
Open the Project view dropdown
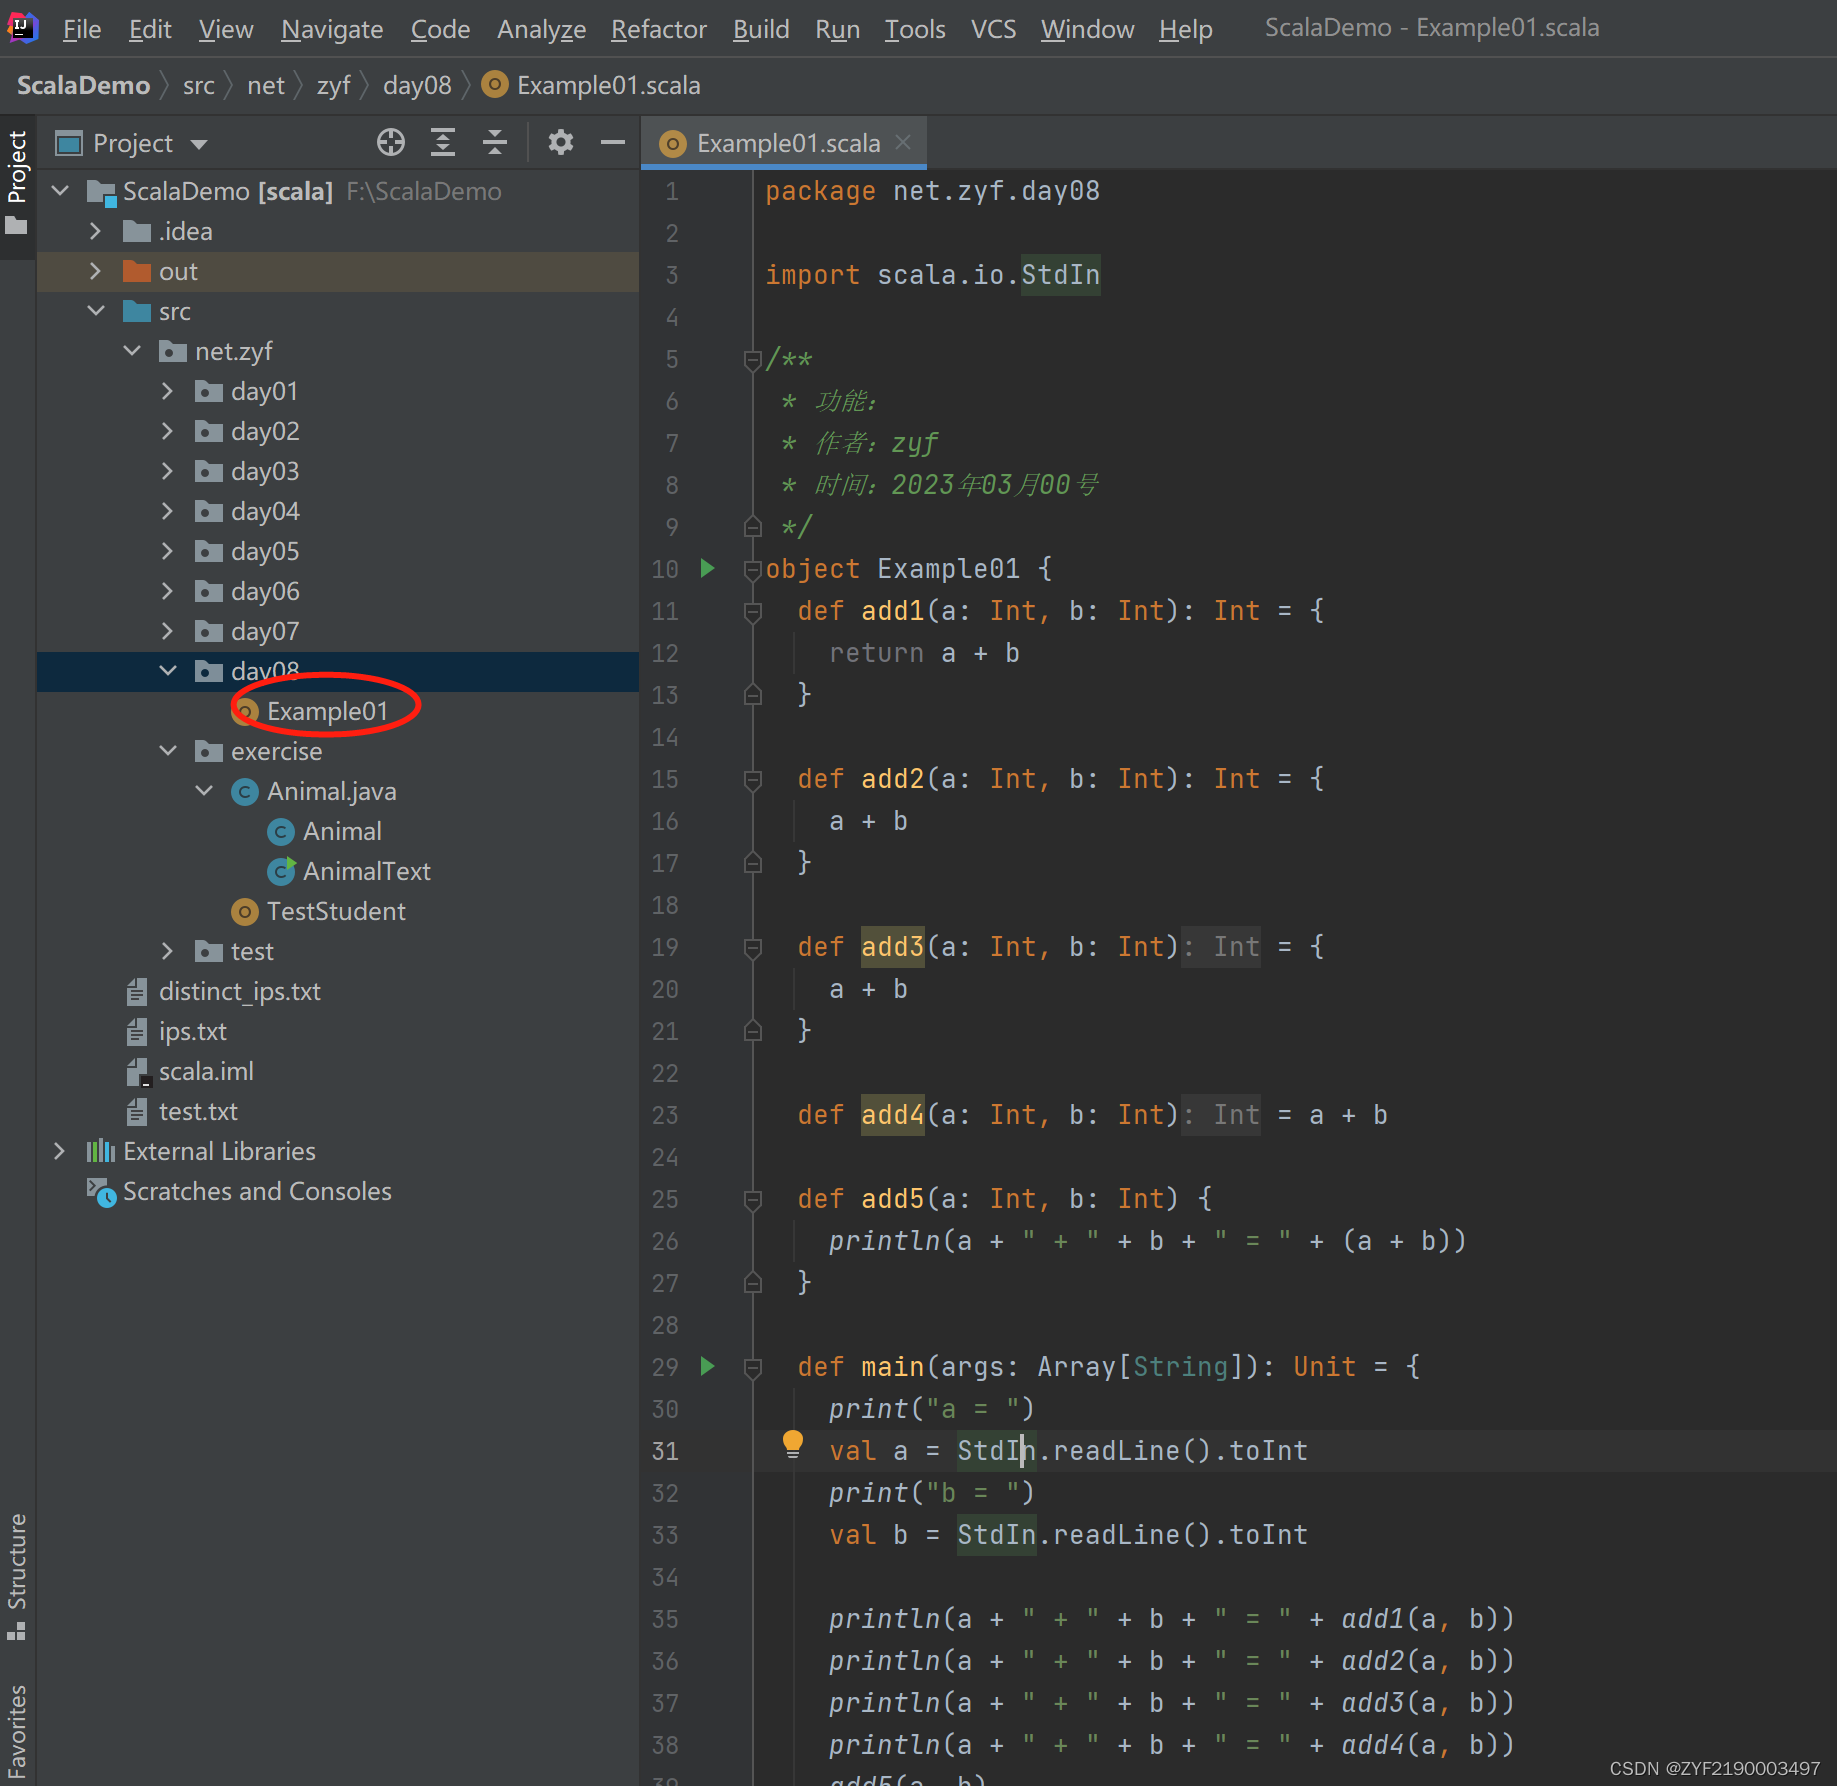(199, 144)
